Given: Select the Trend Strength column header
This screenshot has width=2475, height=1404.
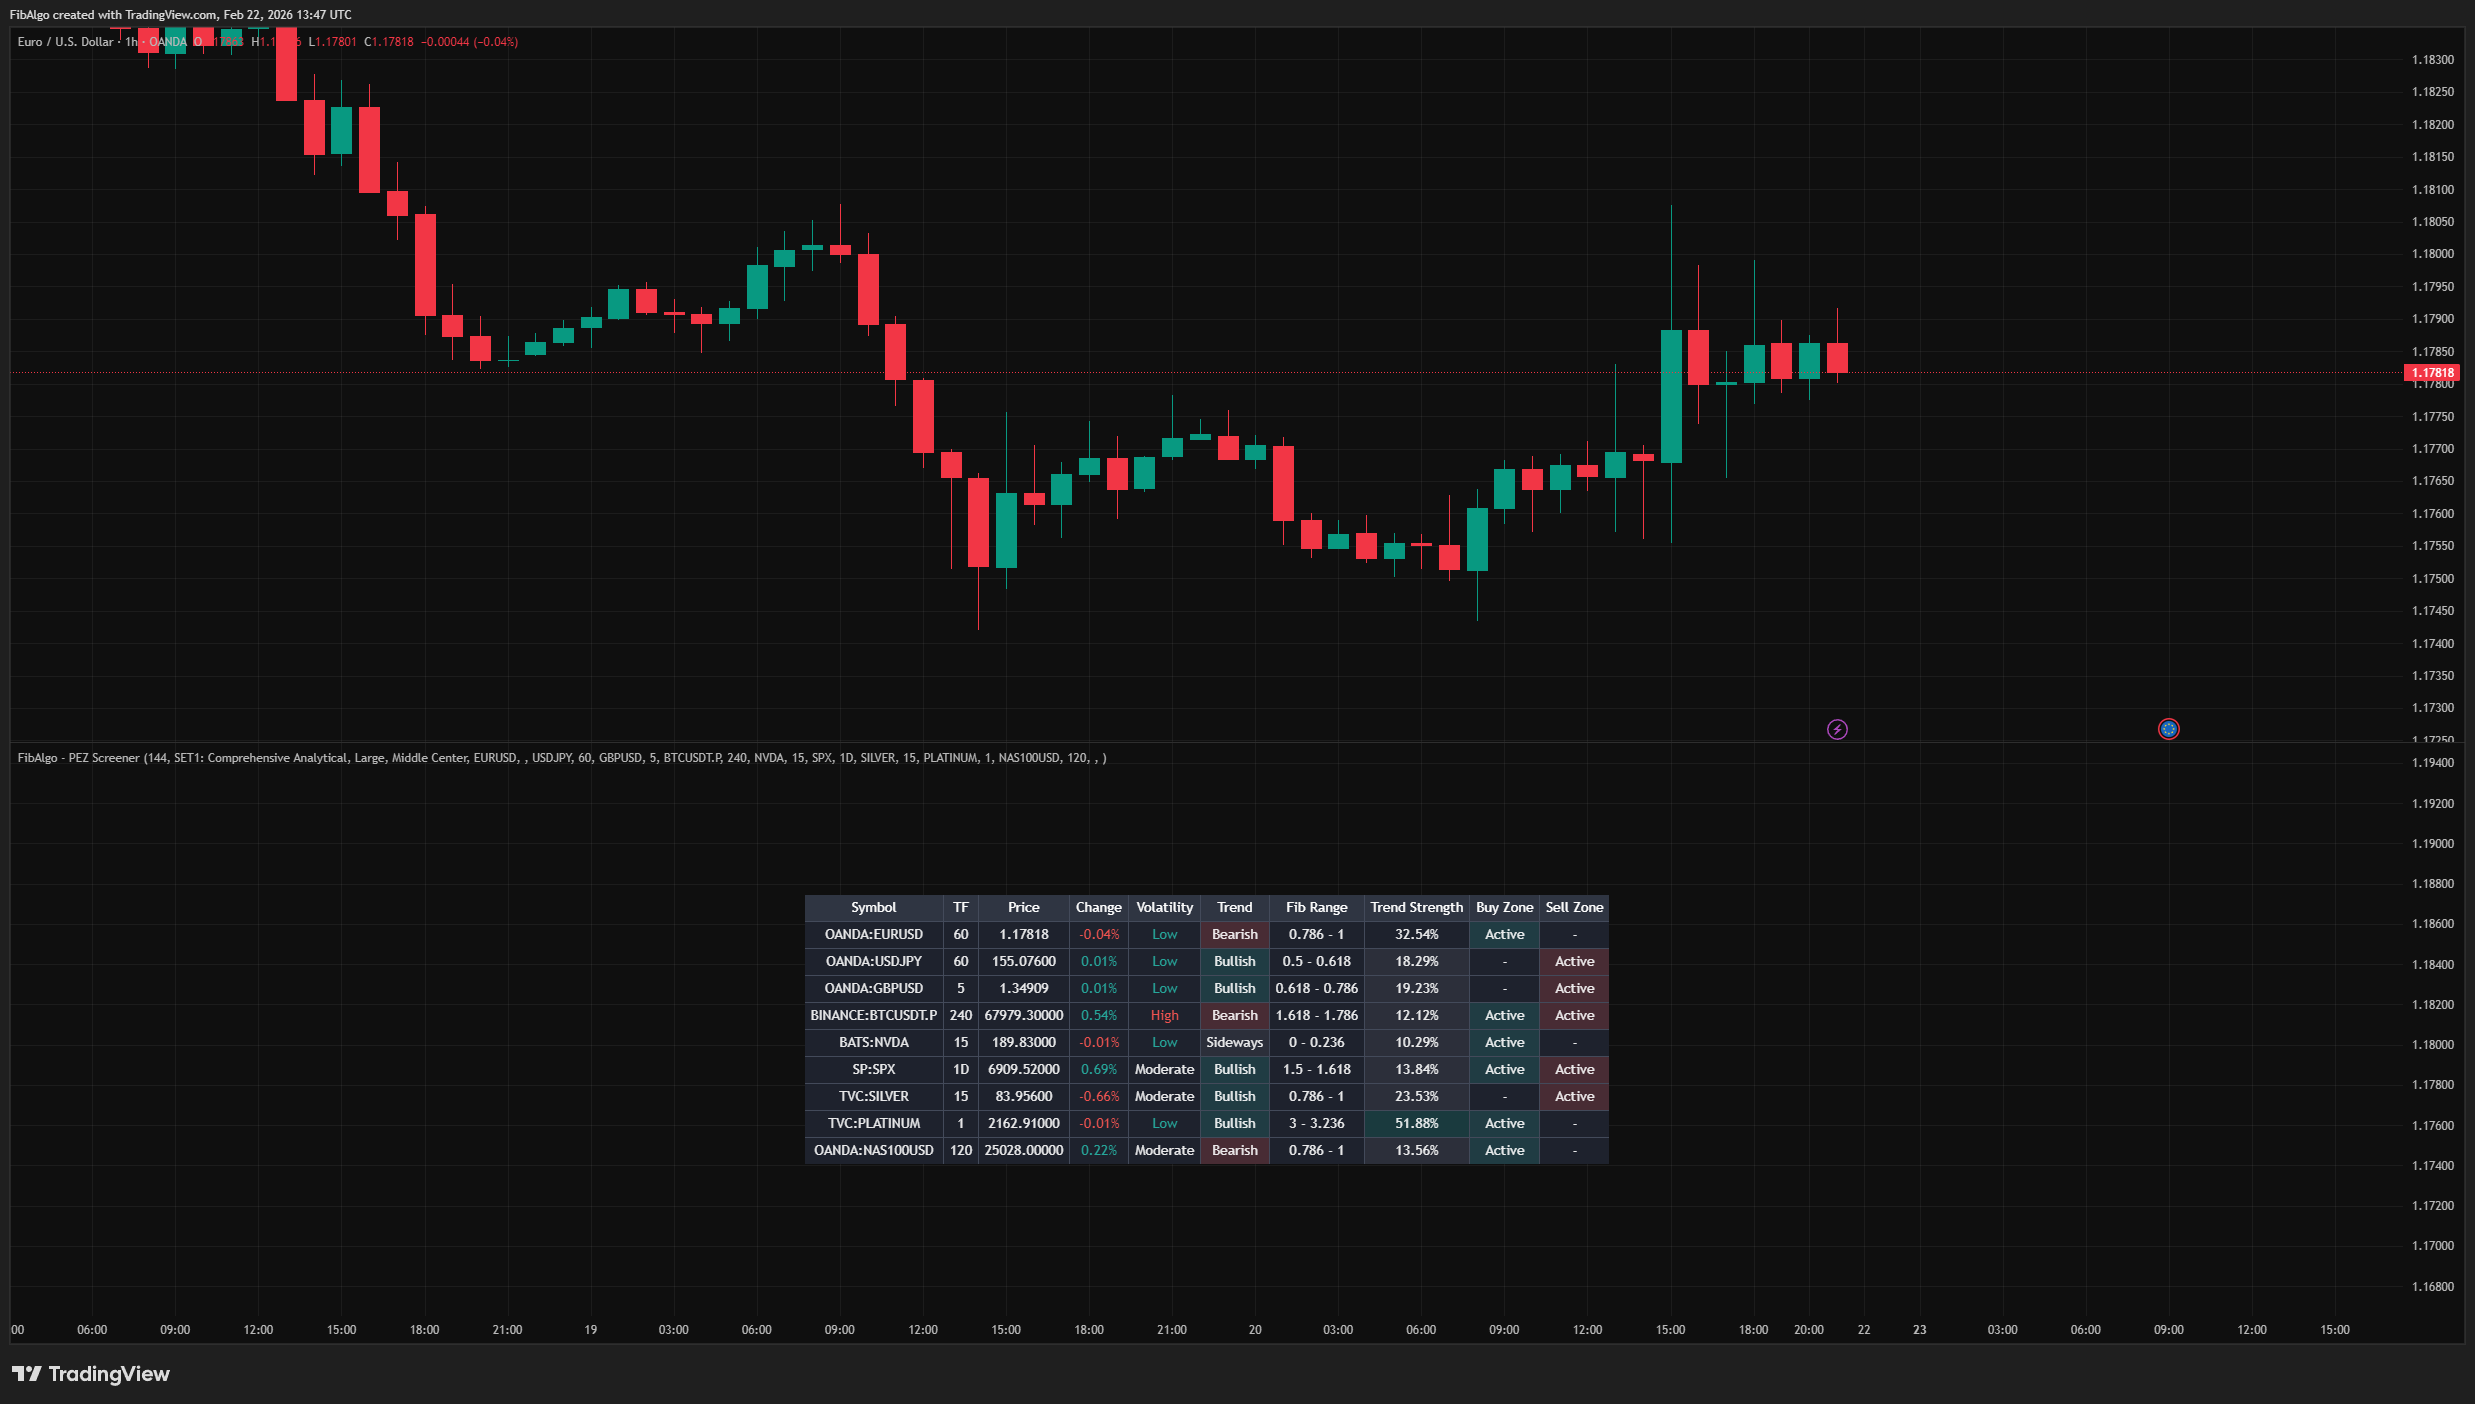Looking at the screenshot, I should (x=1416, y=907).
